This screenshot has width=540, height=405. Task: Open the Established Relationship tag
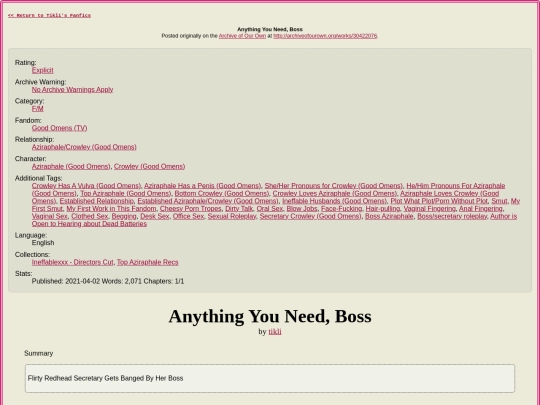tap(97, 201)
